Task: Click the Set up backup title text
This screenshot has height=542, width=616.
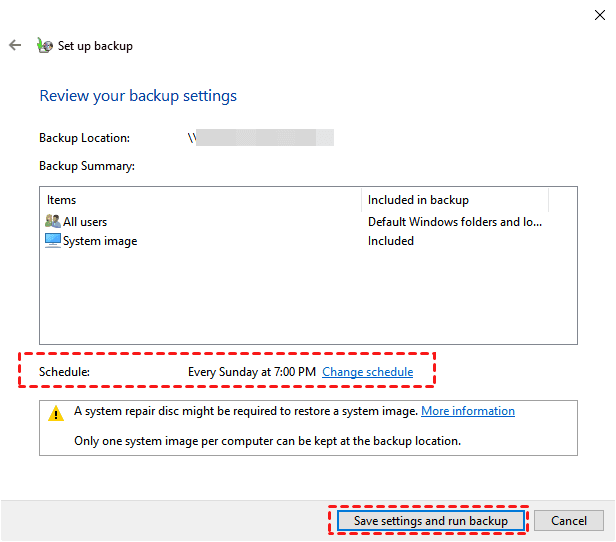Action: click(x=95, y=46)
